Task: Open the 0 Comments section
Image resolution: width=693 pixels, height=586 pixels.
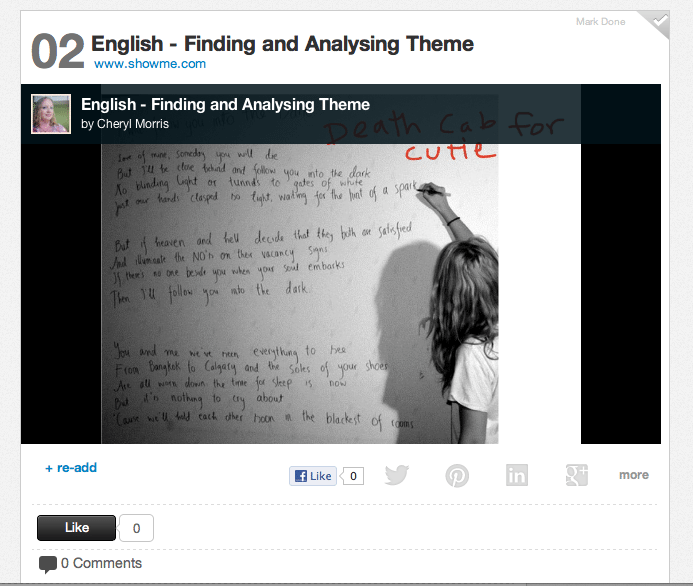Action: [x=101, y=563]
